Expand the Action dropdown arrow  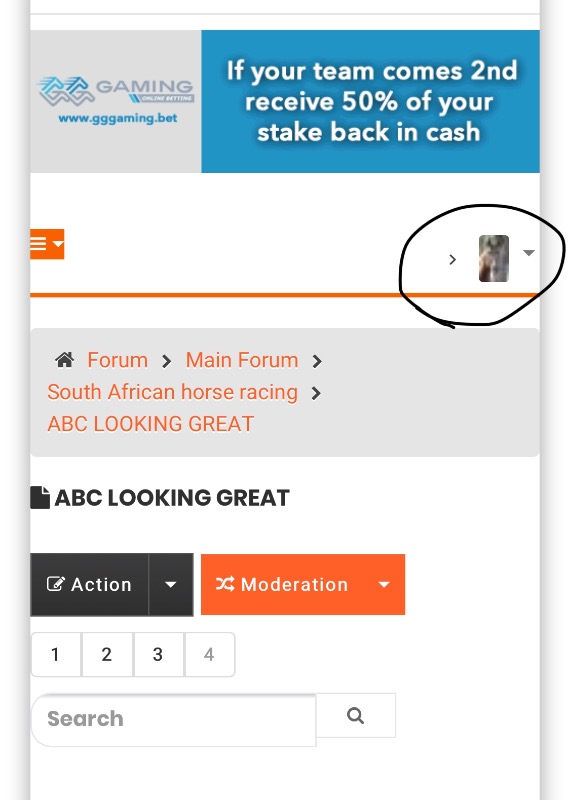(171, 584)
